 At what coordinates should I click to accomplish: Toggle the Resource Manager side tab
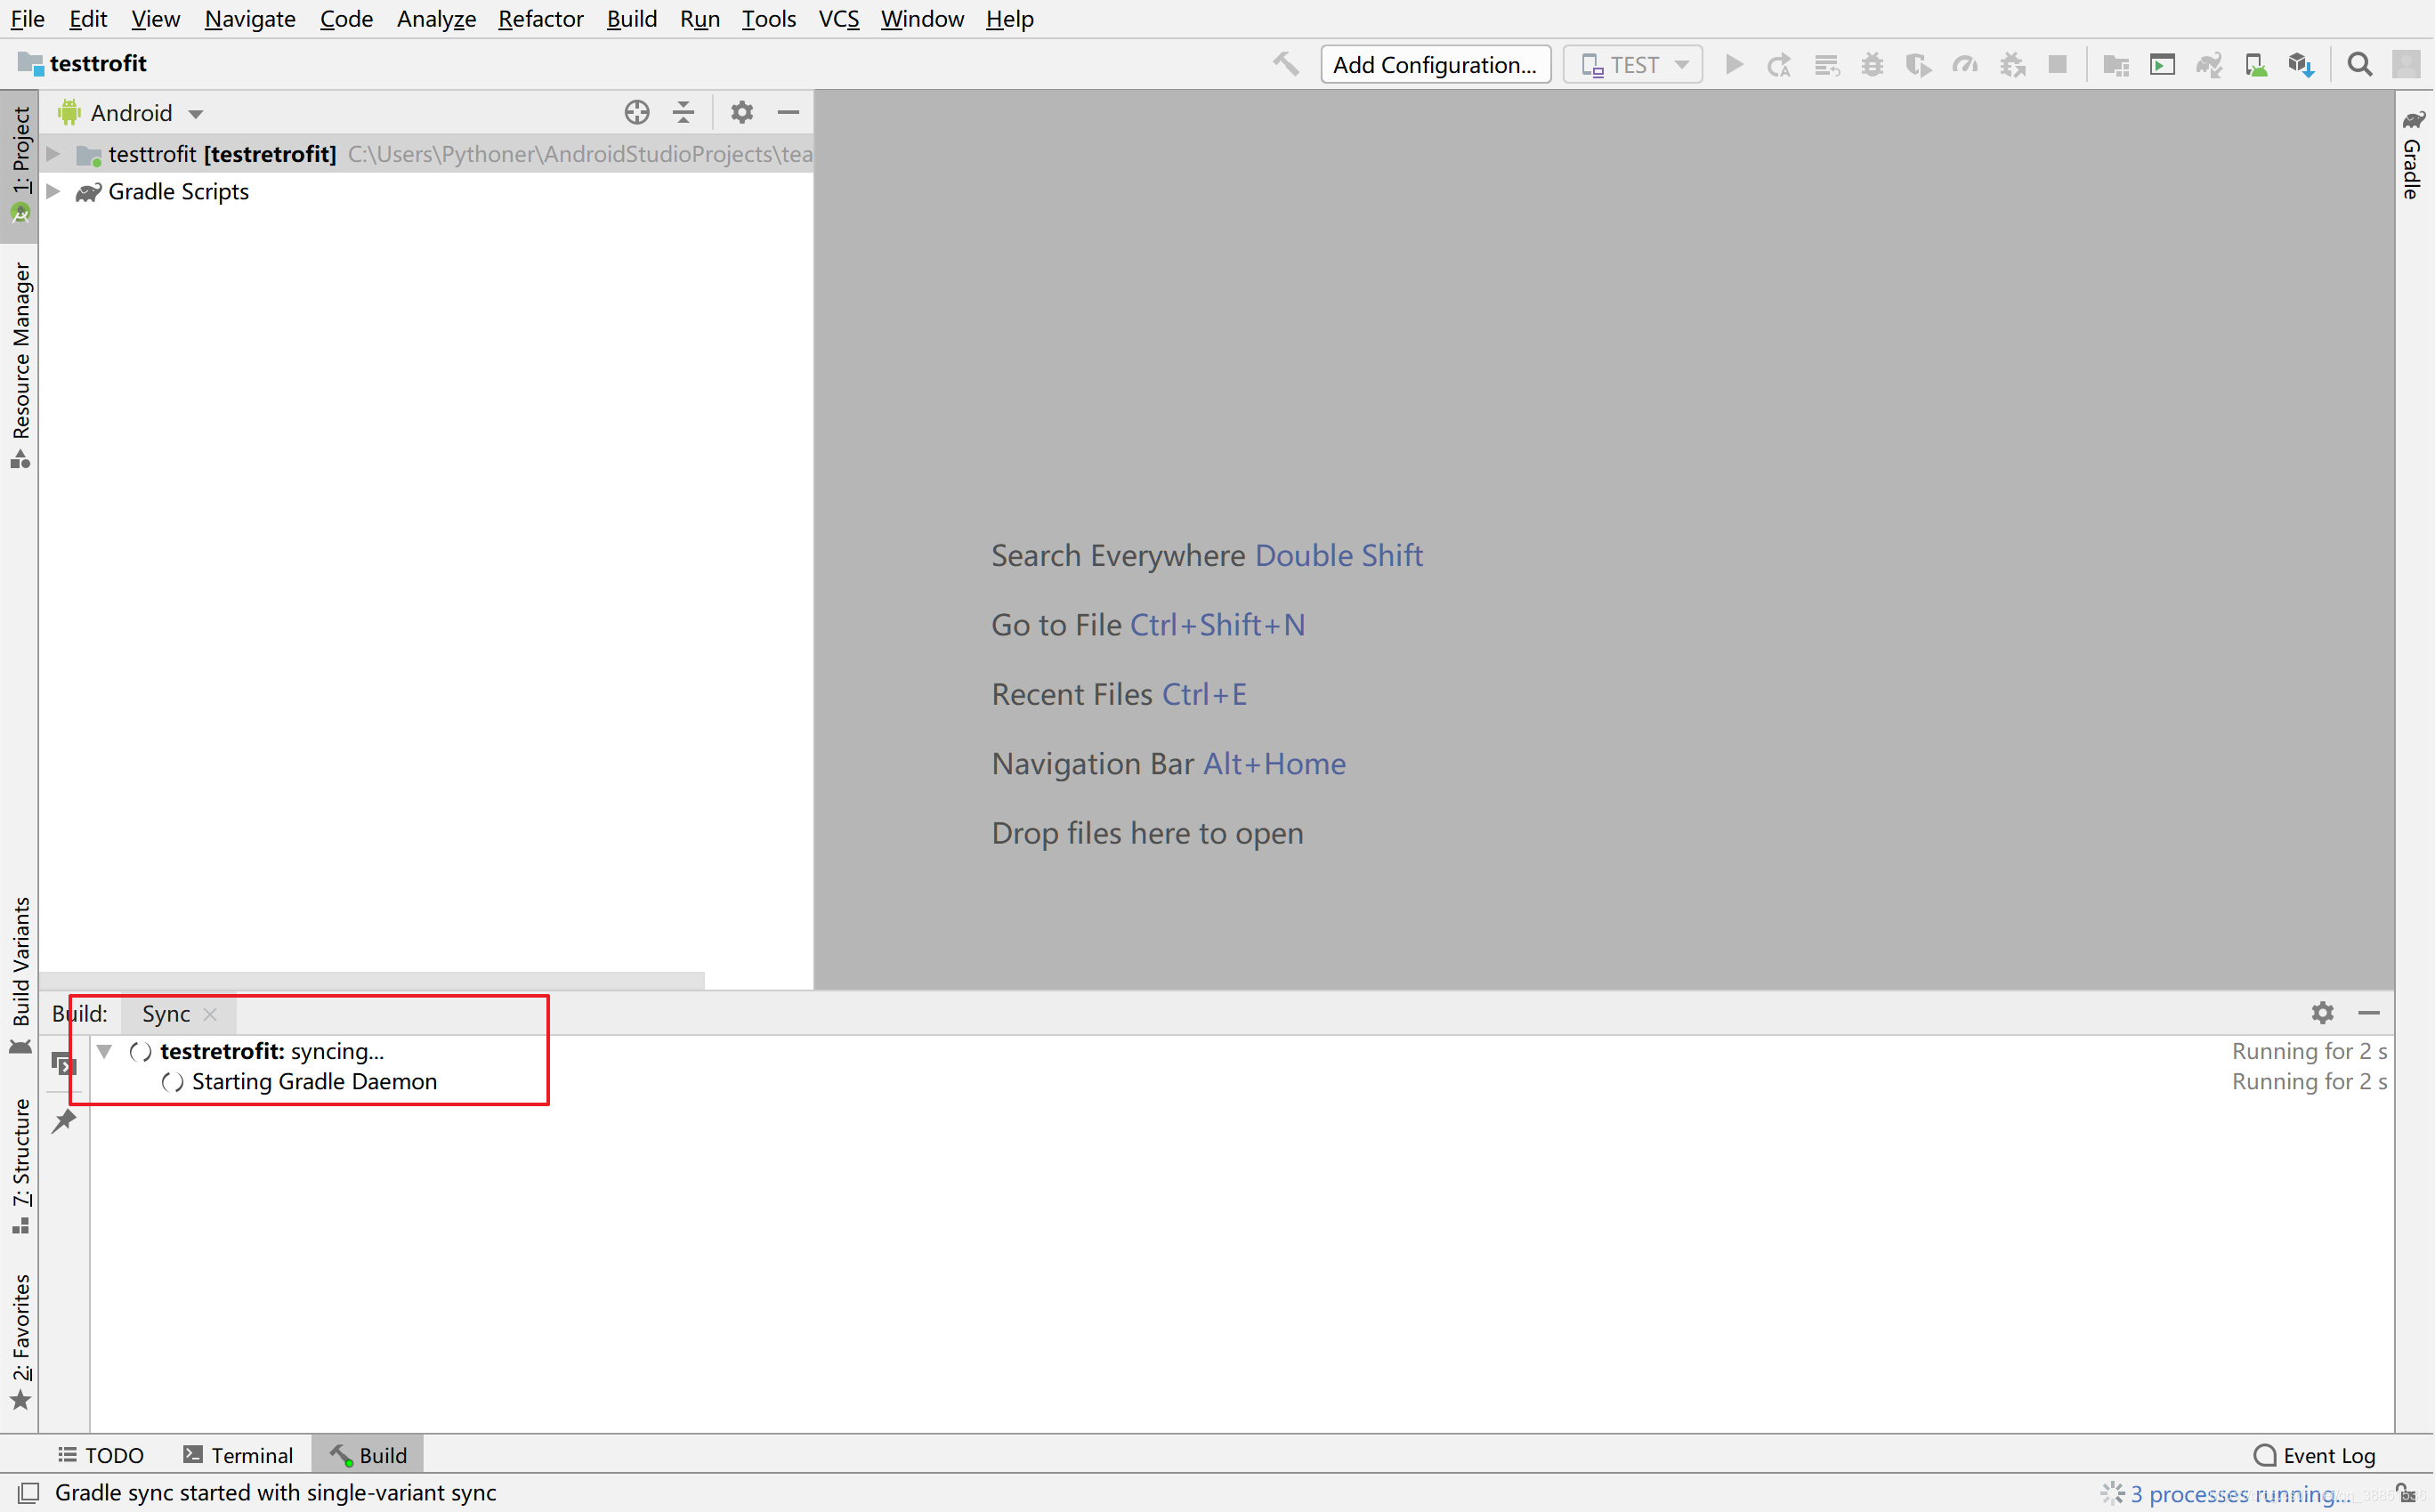(x=20, y=364)
